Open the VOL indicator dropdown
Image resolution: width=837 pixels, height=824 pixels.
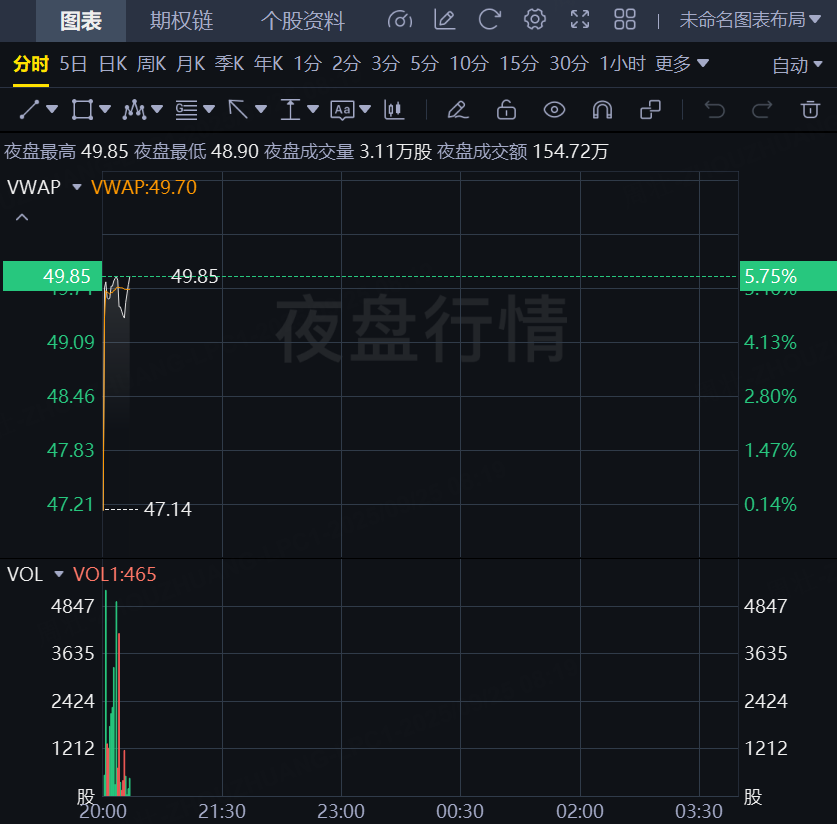pos(59,575)
